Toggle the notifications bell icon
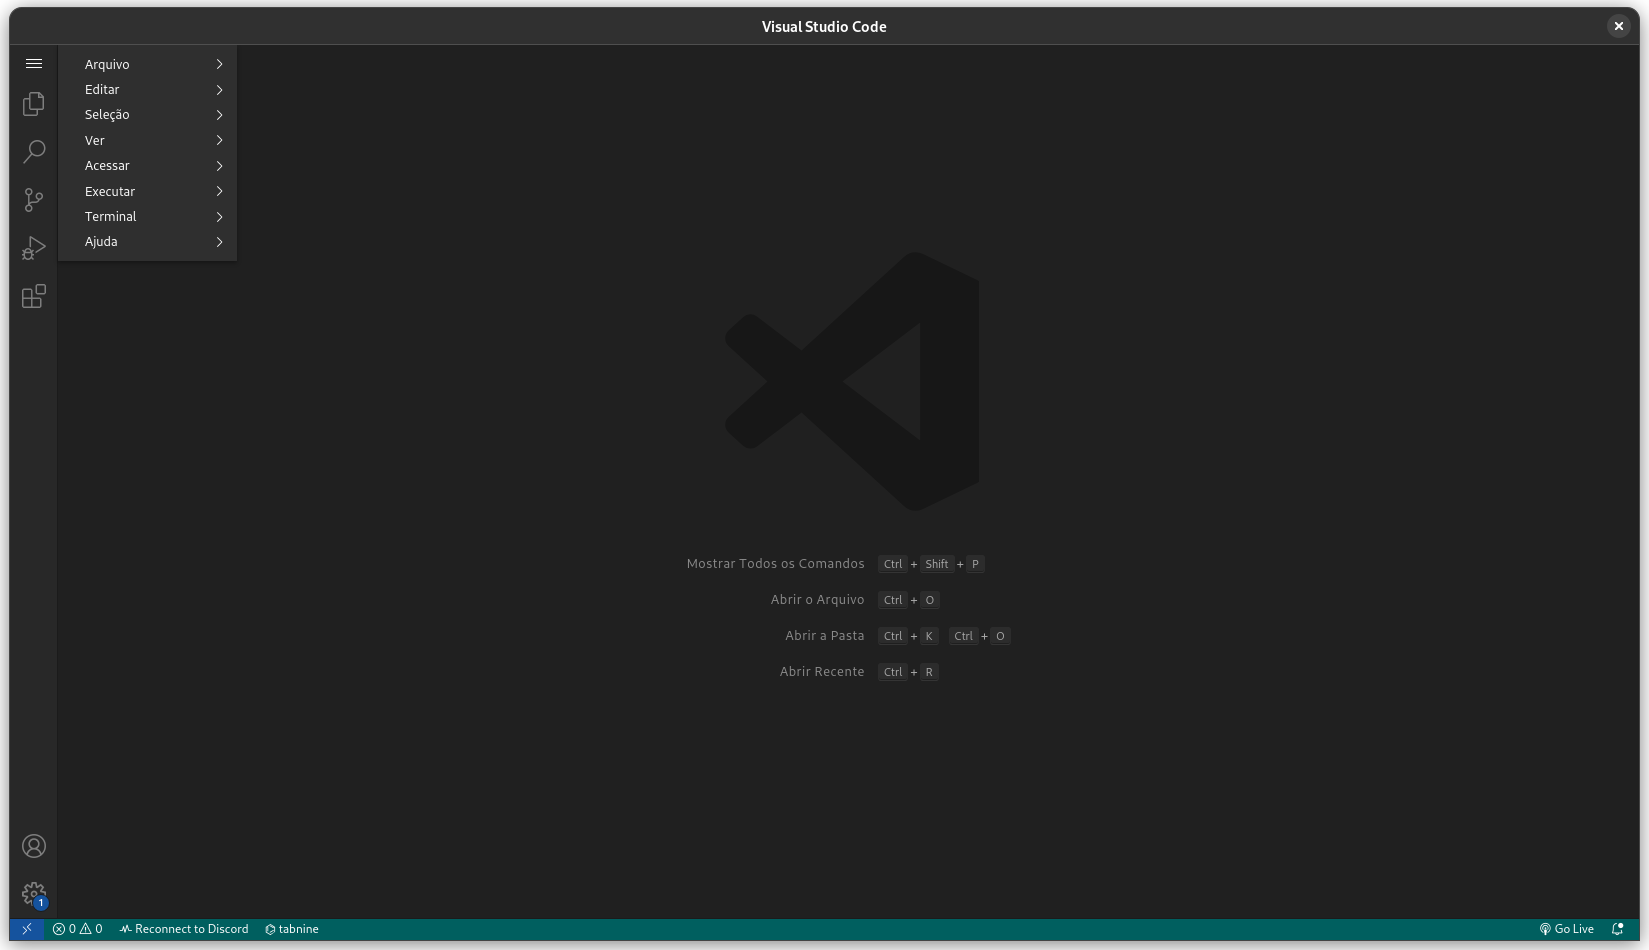Image resolution: width=1649 pixels, height=950 pixels. [x=1620, y=928]
